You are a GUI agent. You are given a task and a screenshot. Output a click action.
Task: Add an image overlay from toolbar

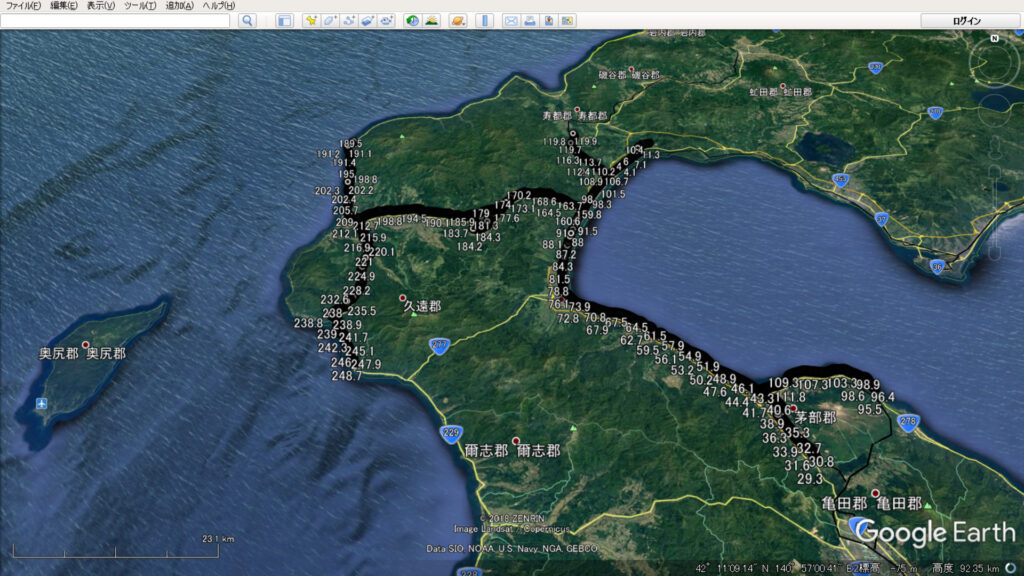coord(367,20)
